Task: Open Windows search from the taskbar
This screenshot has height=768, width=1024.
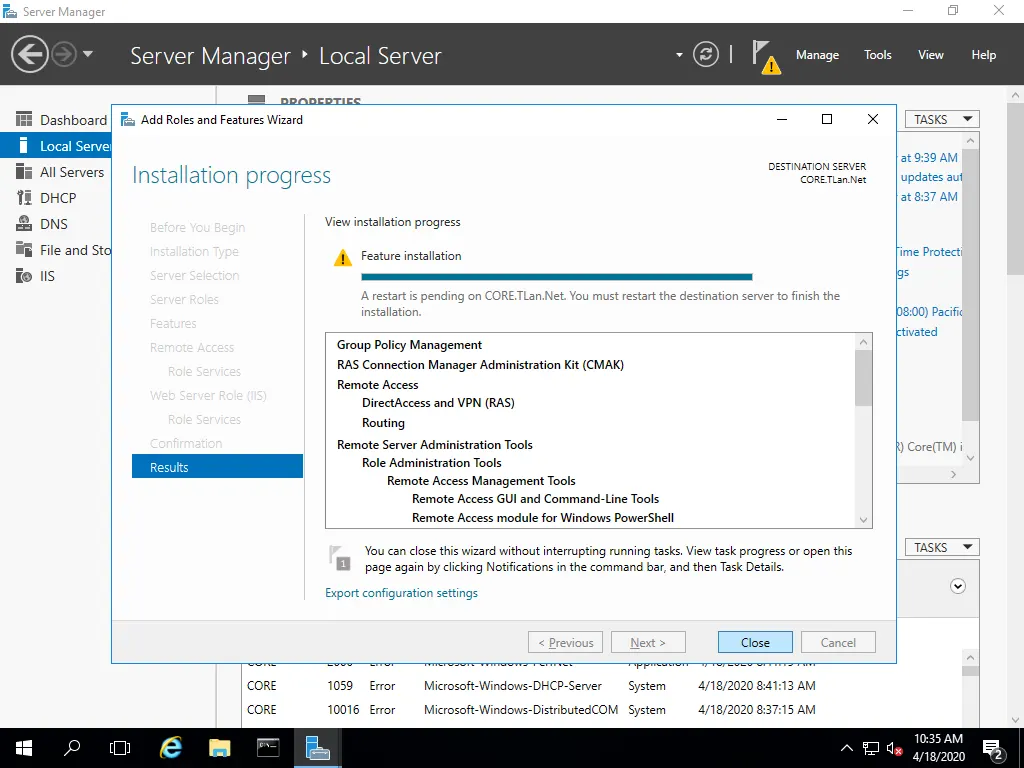Action: pyautogui.click(x=72, y=748)
